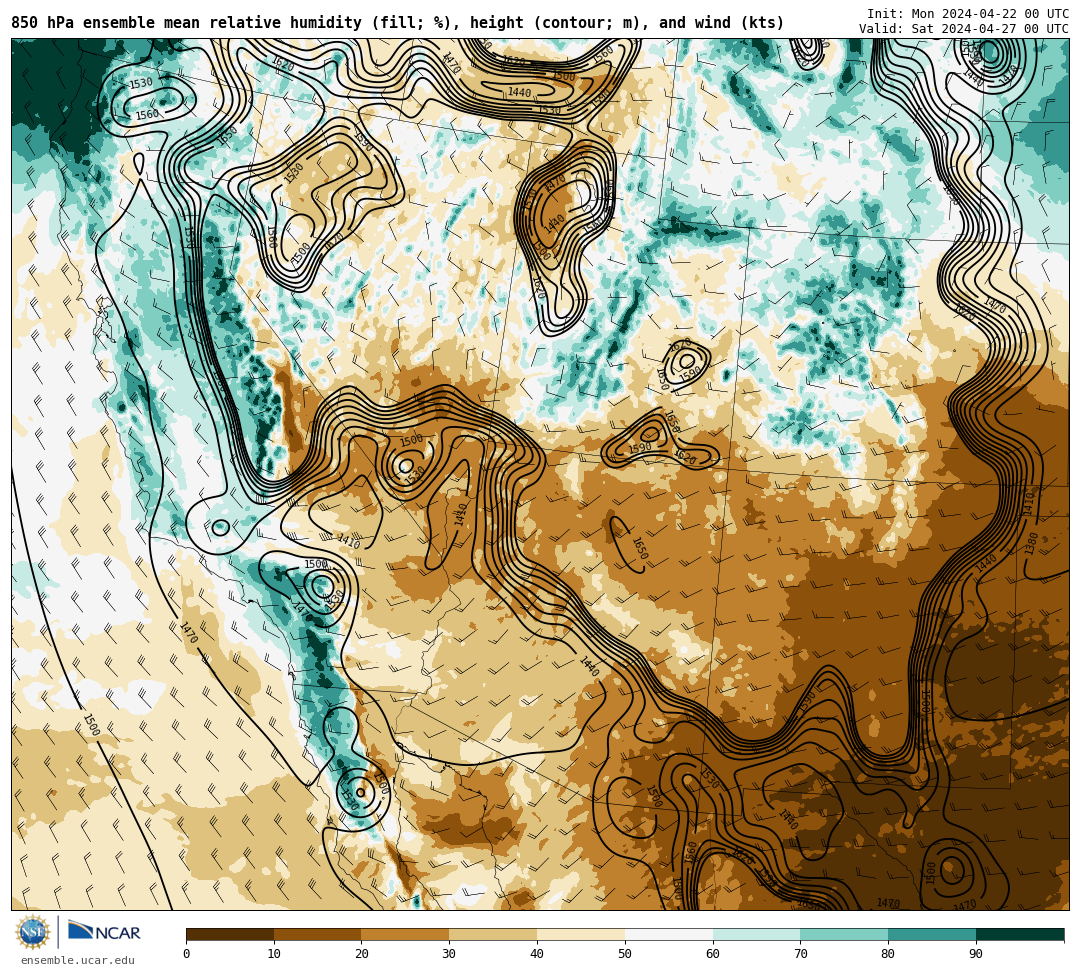The image size is (1080, 973).
Task: Click the 'Valid: Sat 2024-04-27 00 UTC' text
Action: tap(964, 28)
